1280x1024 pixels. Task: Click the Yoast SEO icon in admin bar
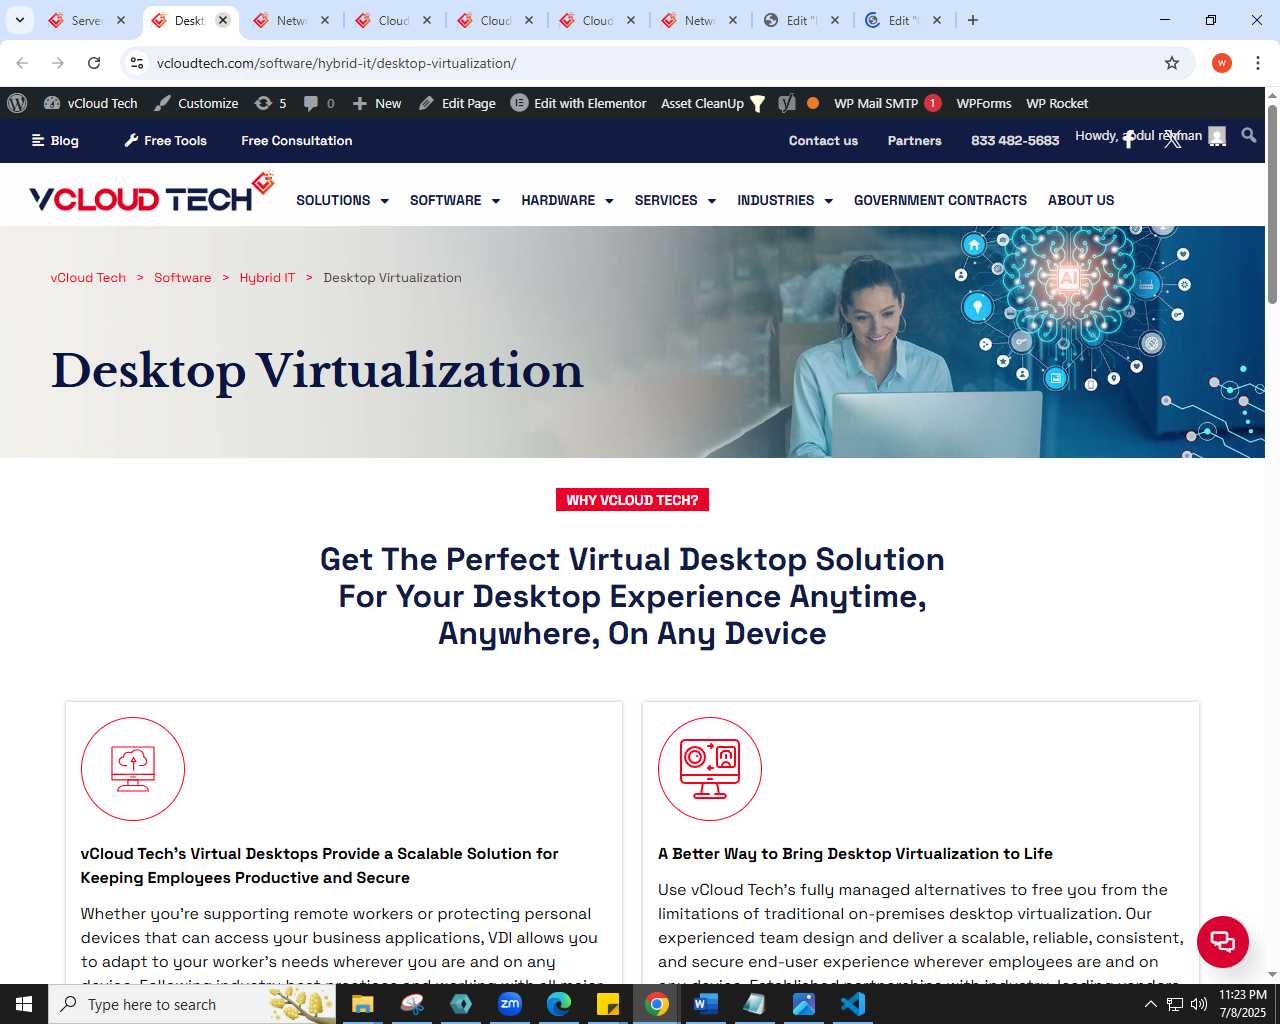[x=787, y=103]
